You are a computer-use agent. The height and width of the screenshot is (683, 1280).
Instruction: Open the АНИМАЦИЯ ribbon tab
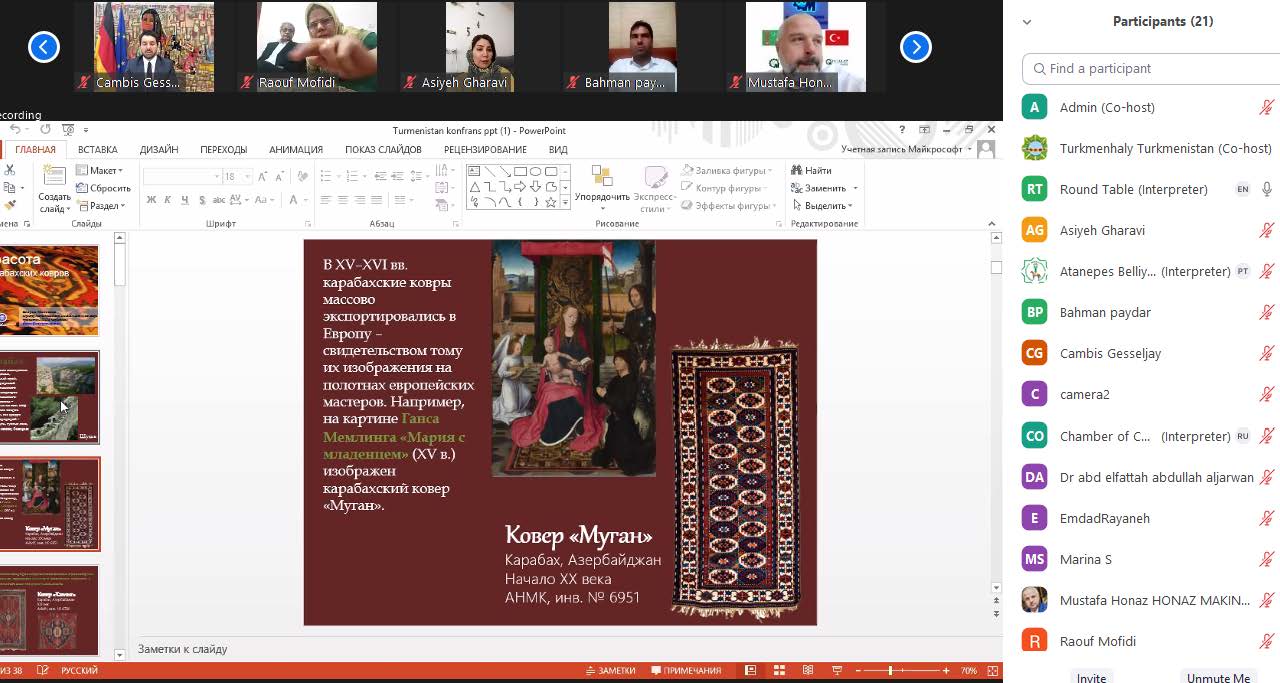pos(296,150)
